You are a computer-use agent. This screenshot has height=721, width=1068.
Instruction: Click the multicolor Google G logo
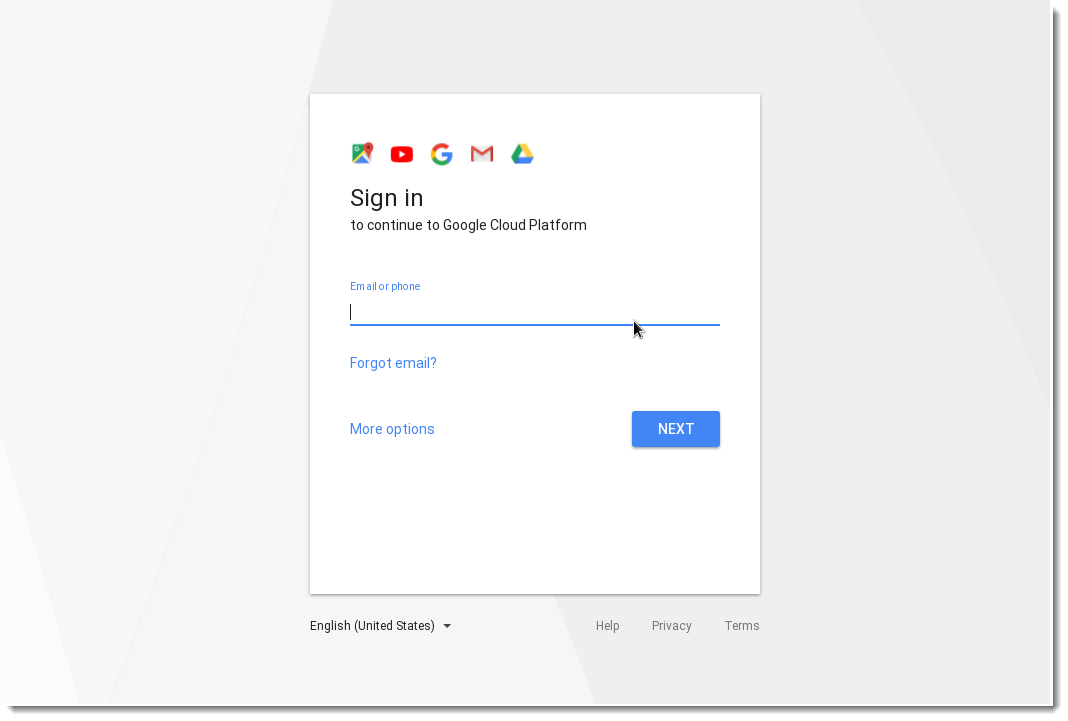441,155
